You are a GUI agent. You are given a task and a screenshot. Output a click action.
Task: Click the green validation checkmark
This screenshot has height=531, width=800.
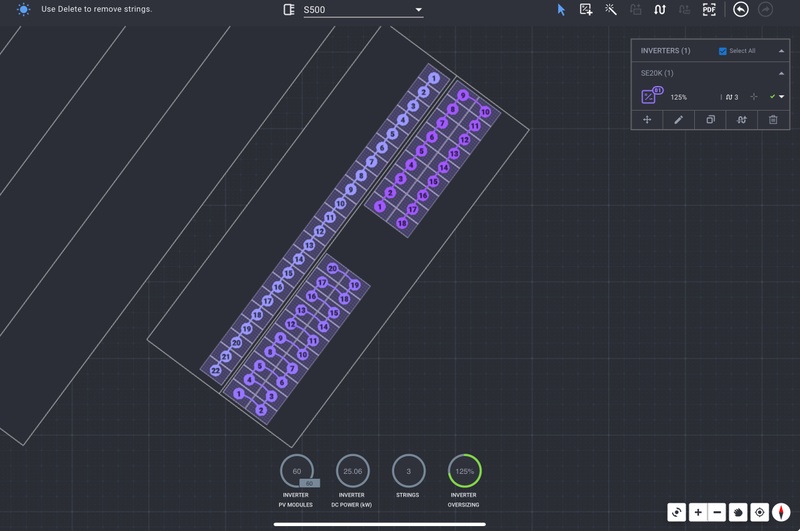772,96
